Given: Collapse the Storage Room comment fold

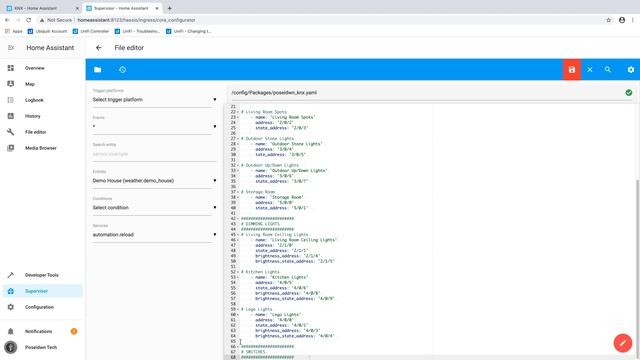Looking at the screenshot, I should click(238, 192).
